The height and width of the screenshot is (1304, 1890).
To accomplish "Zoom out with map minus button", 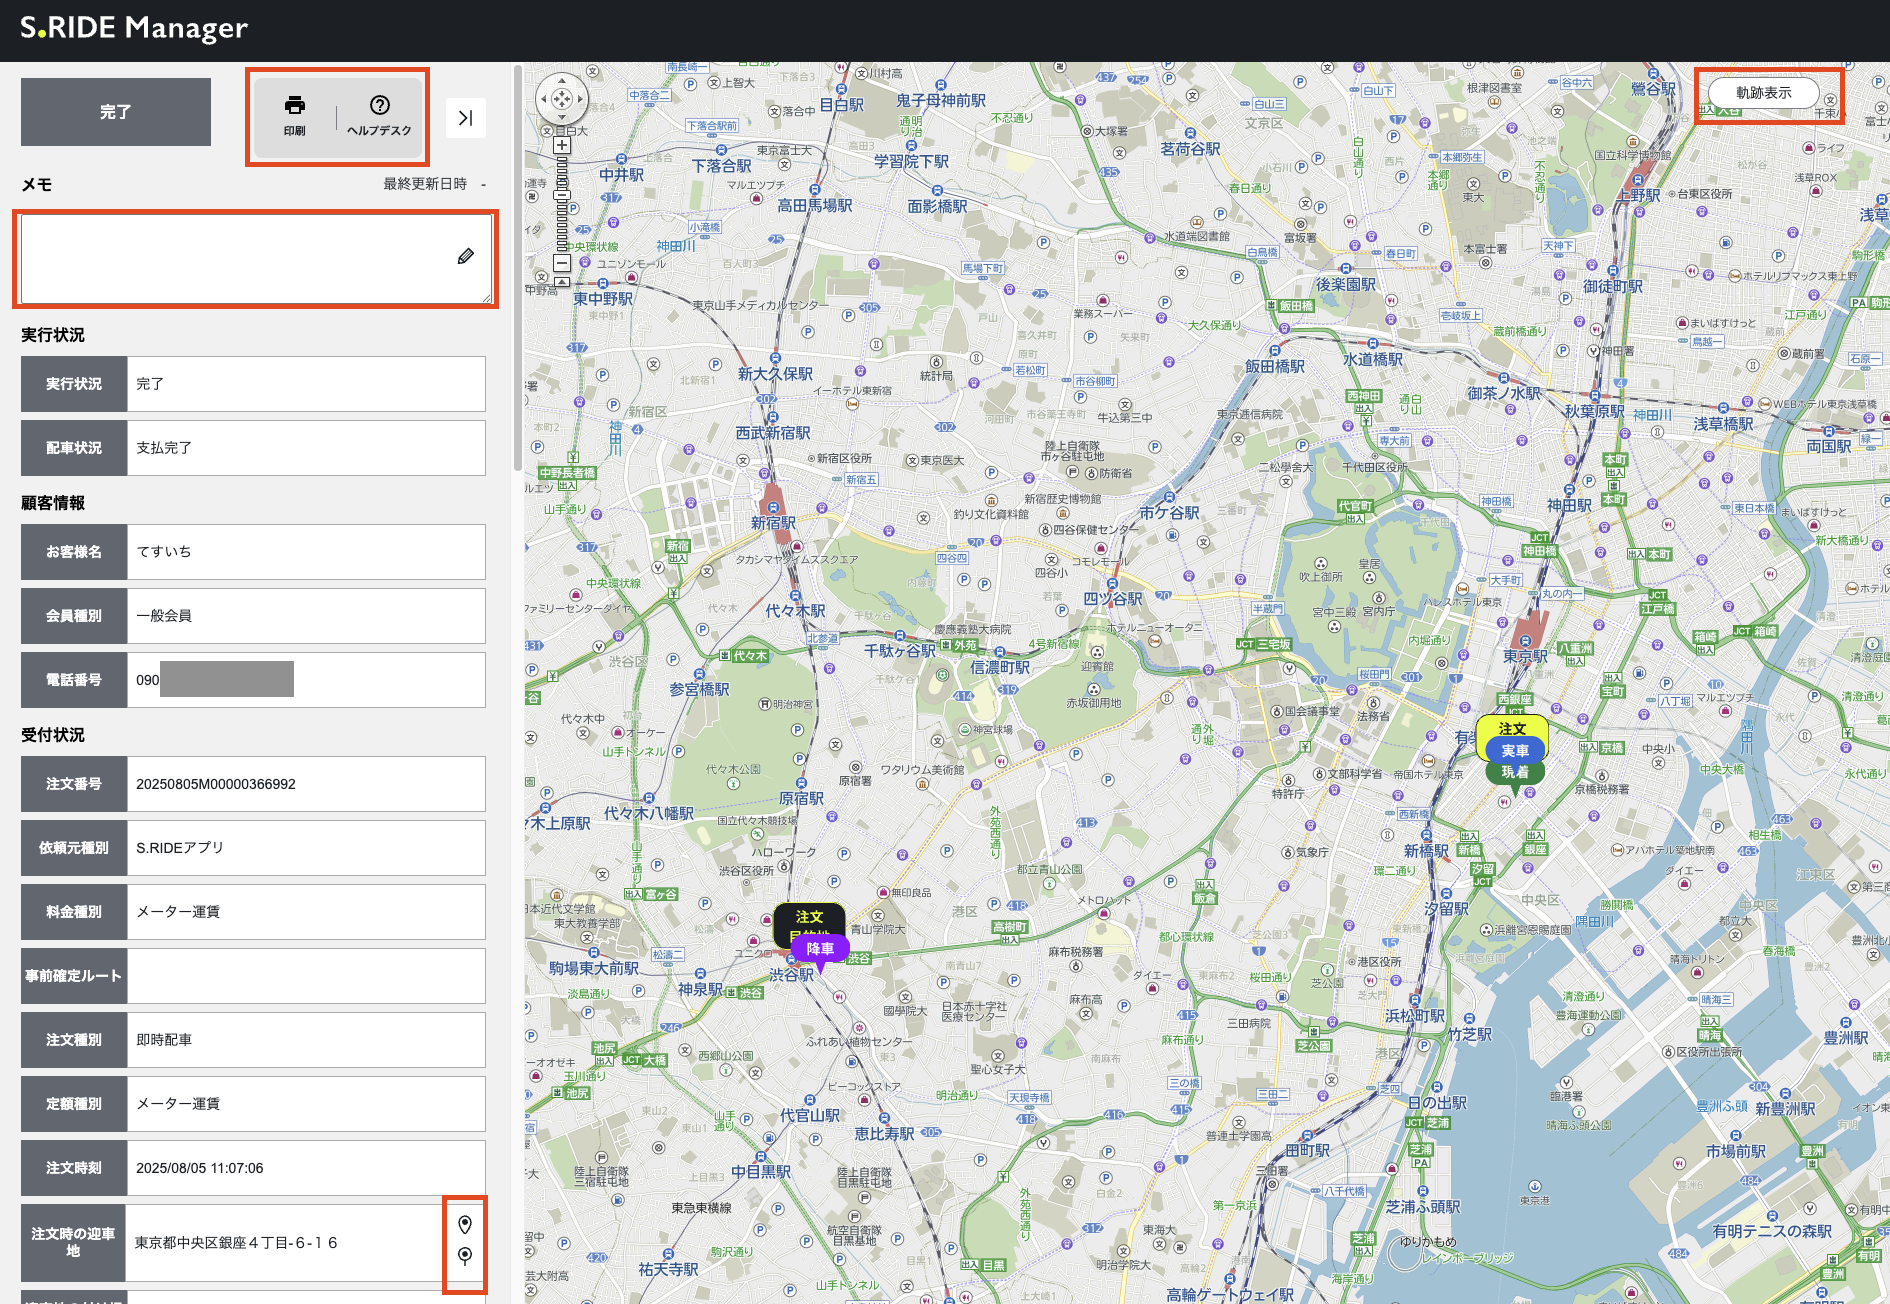I will (x=562, y=263).
